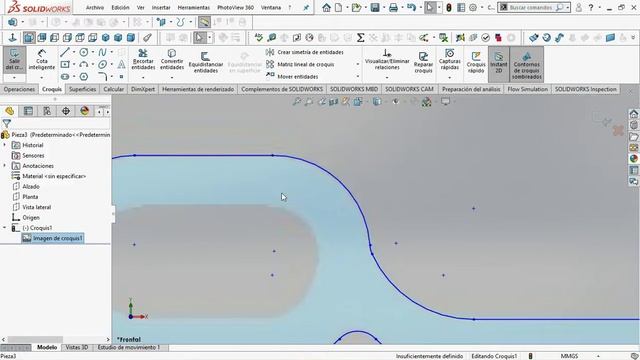The width and height of the screenshot is (640, 360).
Task: Open the Archivo menu
Action: coord(95,7)
